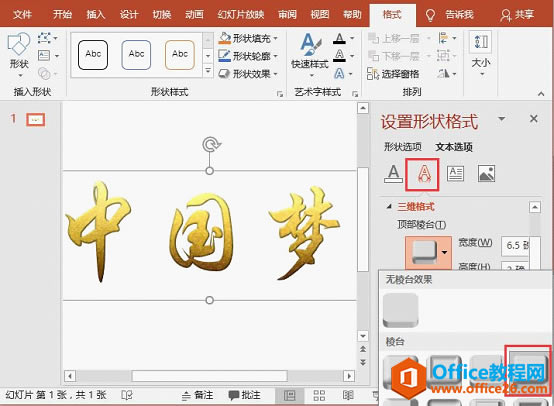554x406 pixels.
Task: Open the 审阅 ribbon tab
Action: 287,14
